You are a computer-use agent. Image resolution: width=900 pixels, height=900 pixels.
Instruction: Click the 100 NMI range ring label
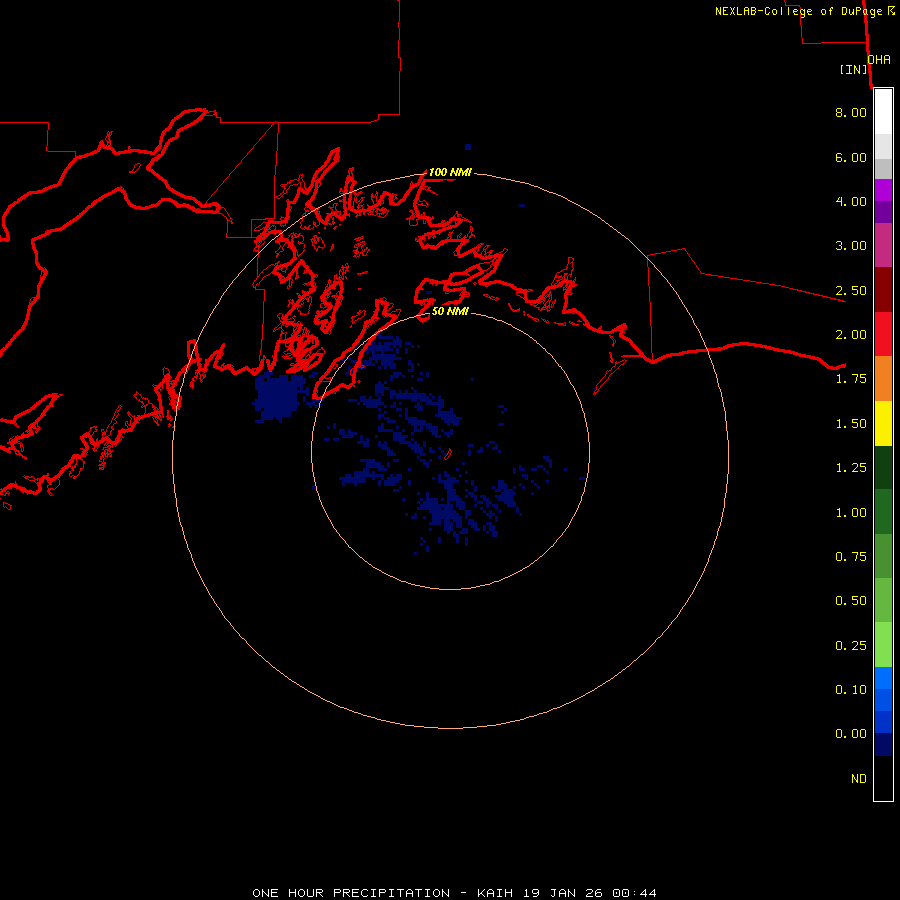coord(449,172)
